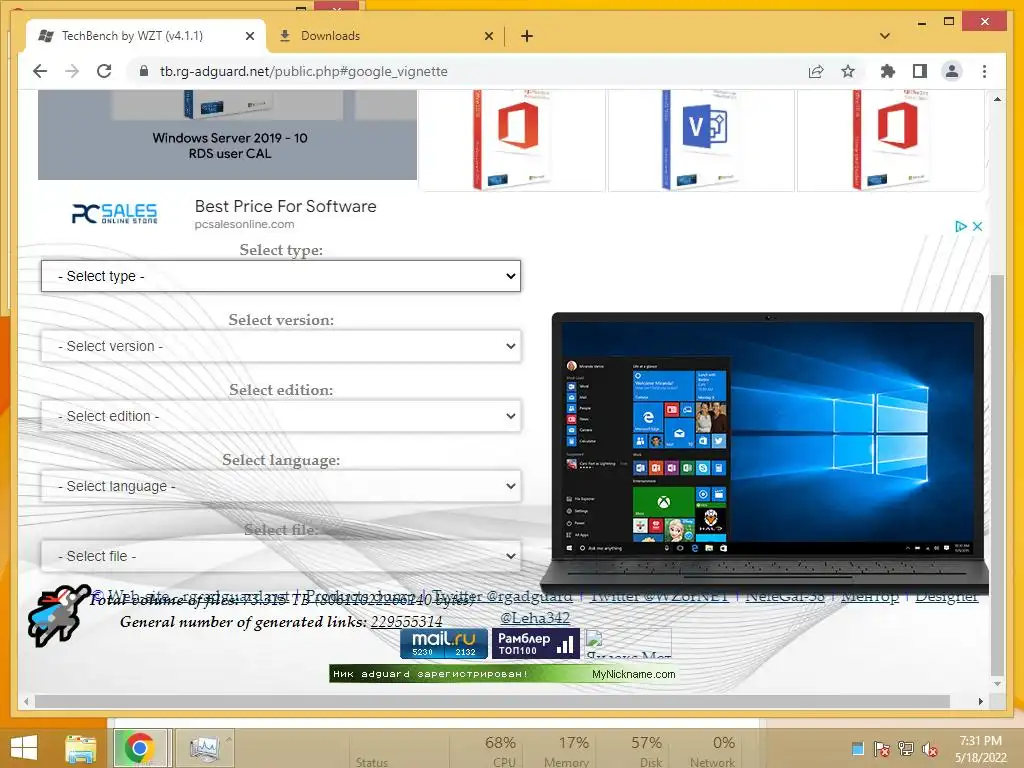Click the Рамблер ТОП100 badge

pos(536,643)
